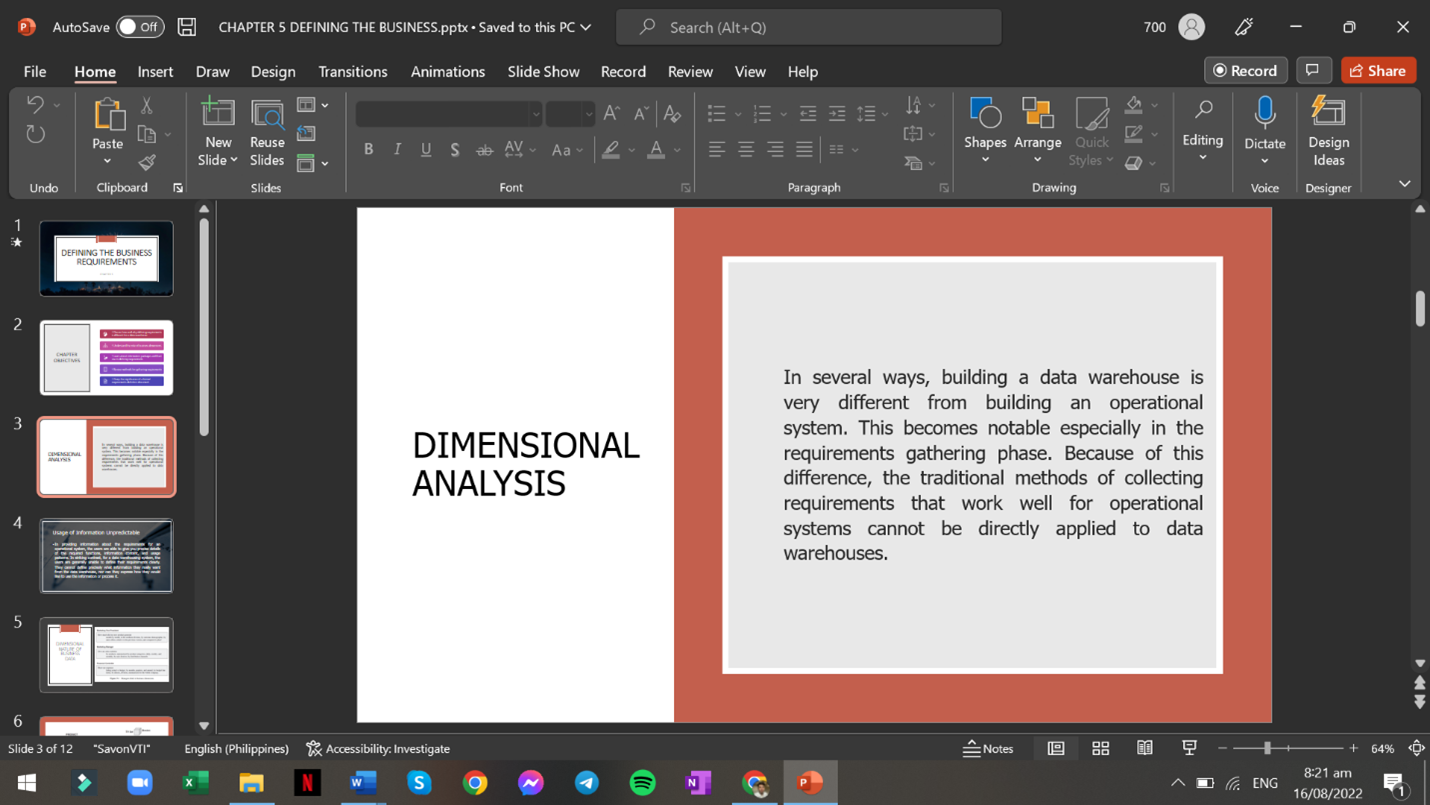Image resolution: width=1430 pixels, height=805 pixels.
Task: Toggle AutoSave switch on
Action: [140, 27]
